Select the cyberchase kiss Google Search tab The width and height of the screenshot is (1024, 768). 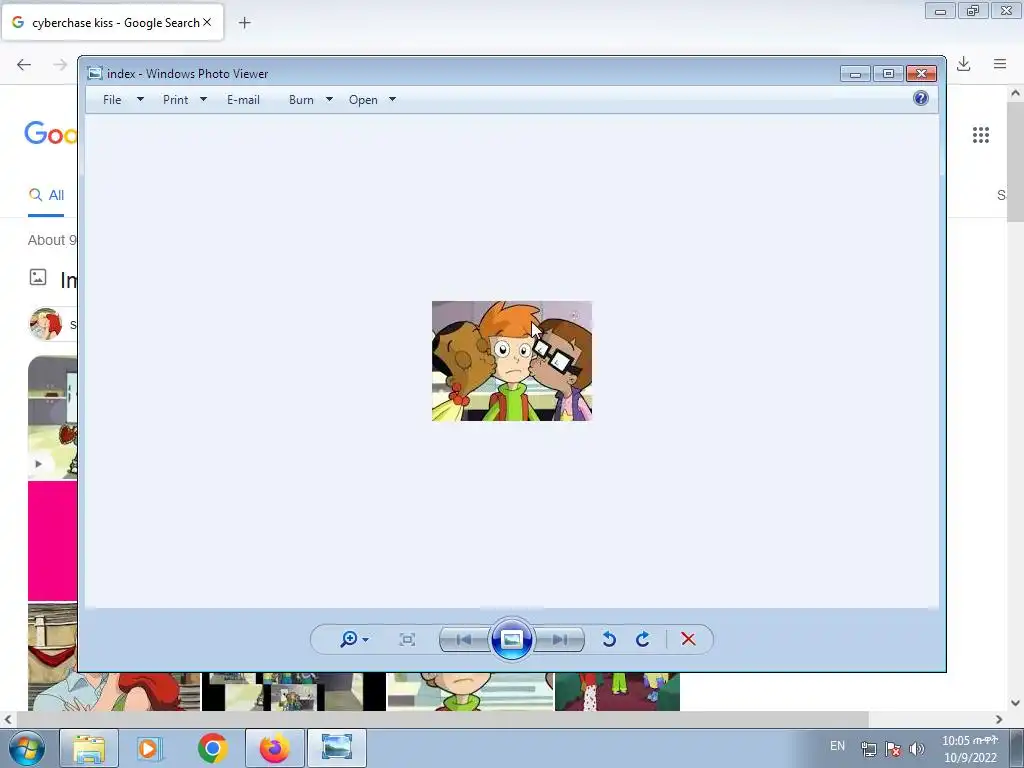[112, 23]
